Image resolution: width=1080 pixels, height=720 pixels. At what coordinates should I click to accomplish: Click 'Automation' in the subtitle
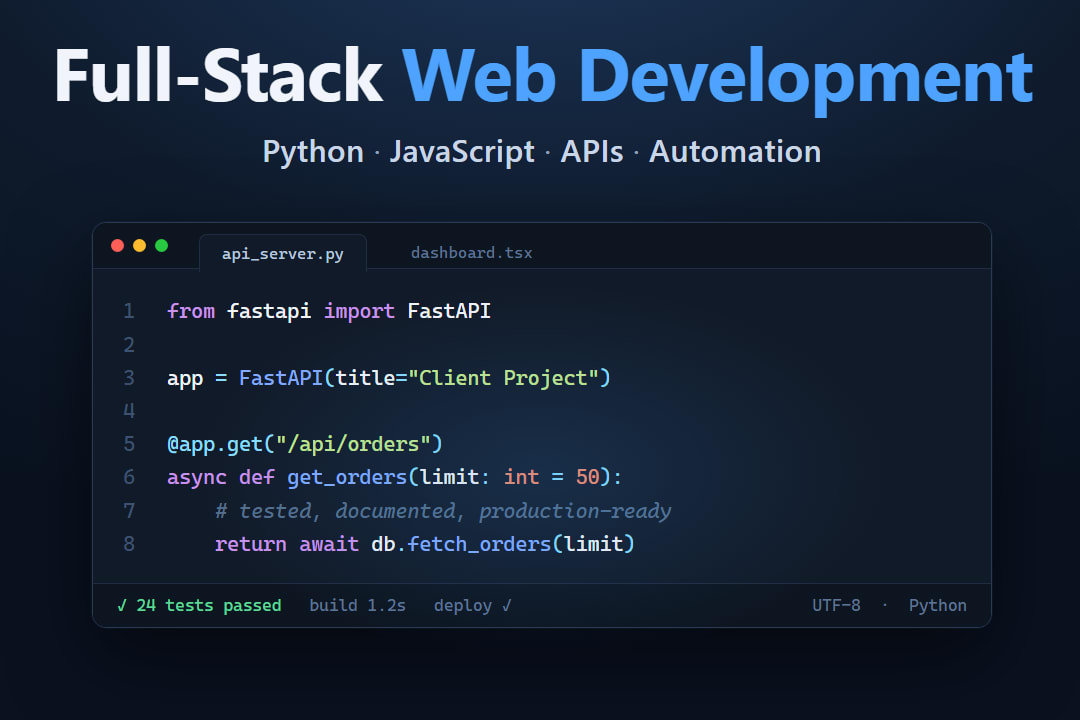735,152
